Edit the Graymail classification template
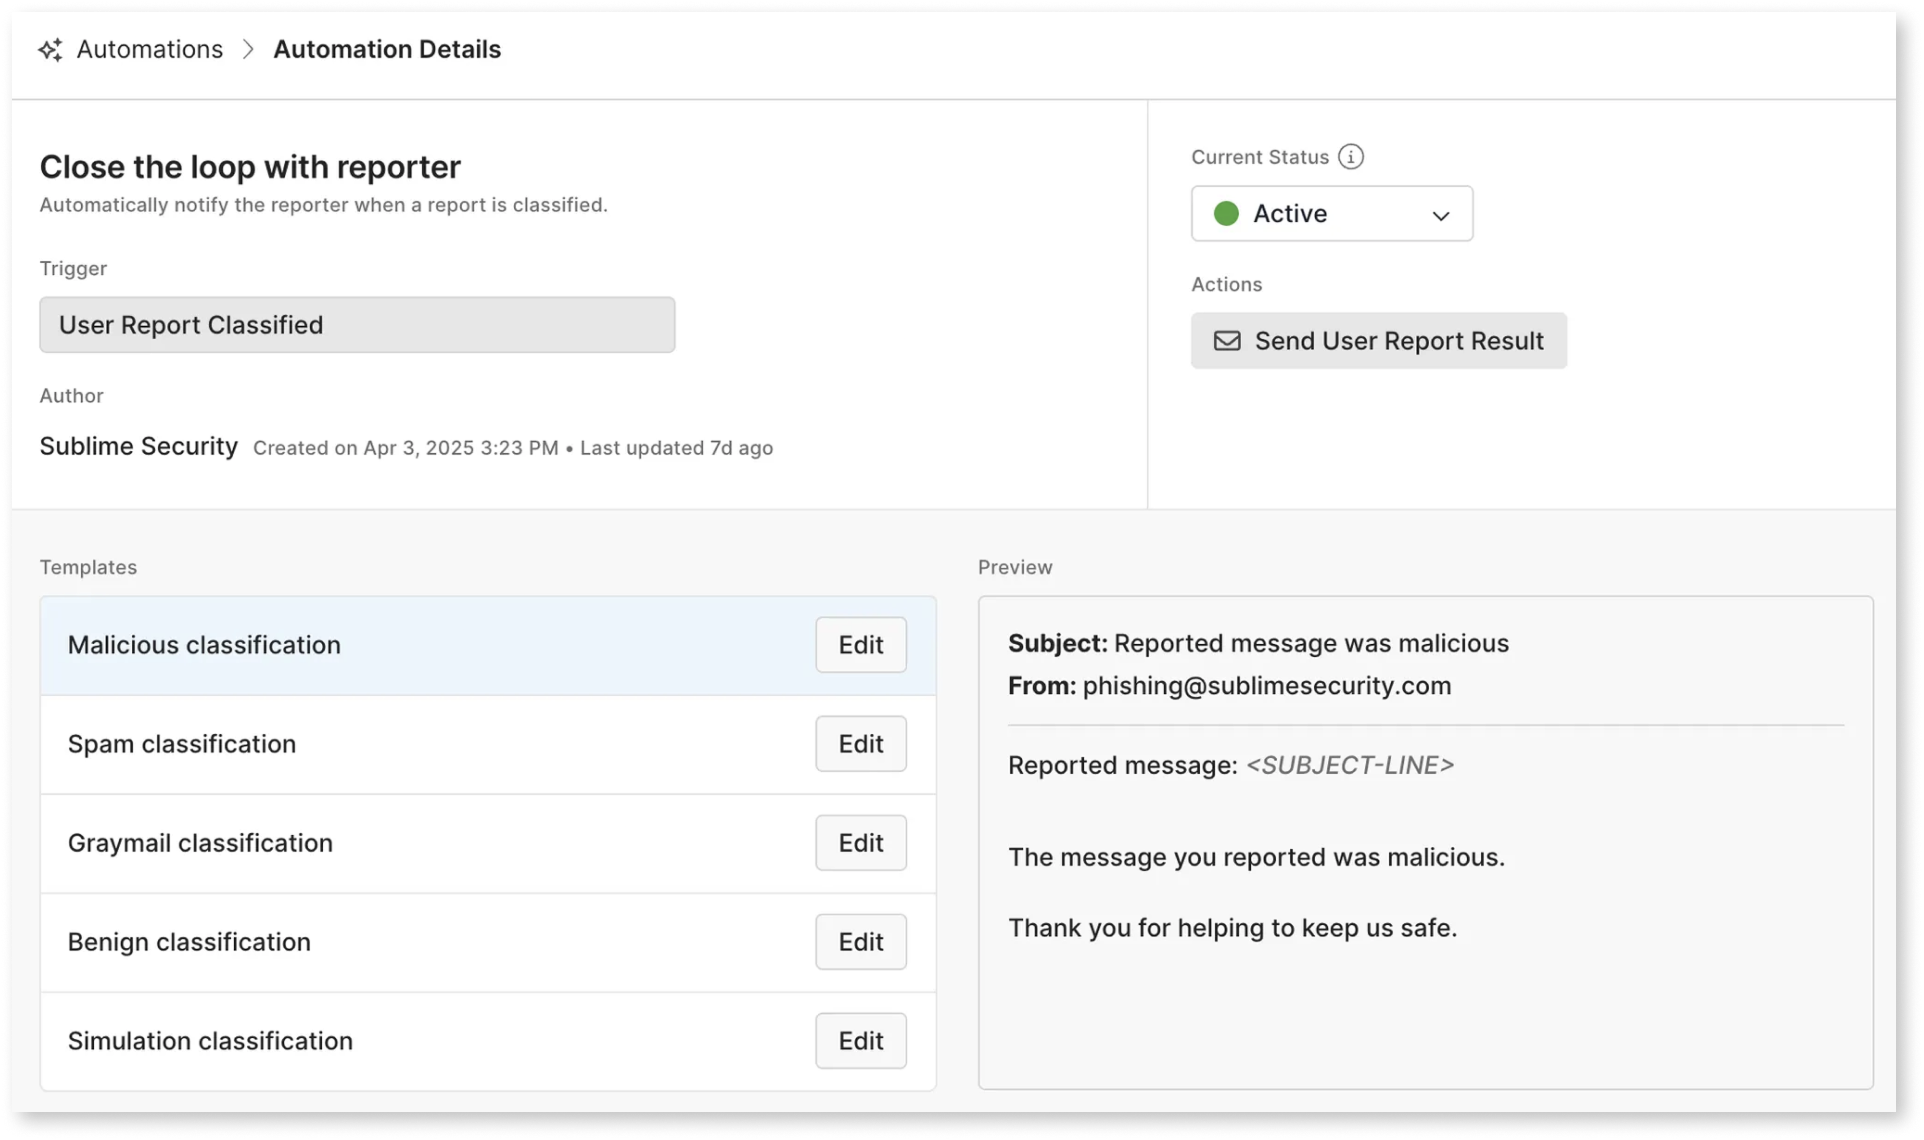This screenshot has height=1140, width=1924. 860,843
